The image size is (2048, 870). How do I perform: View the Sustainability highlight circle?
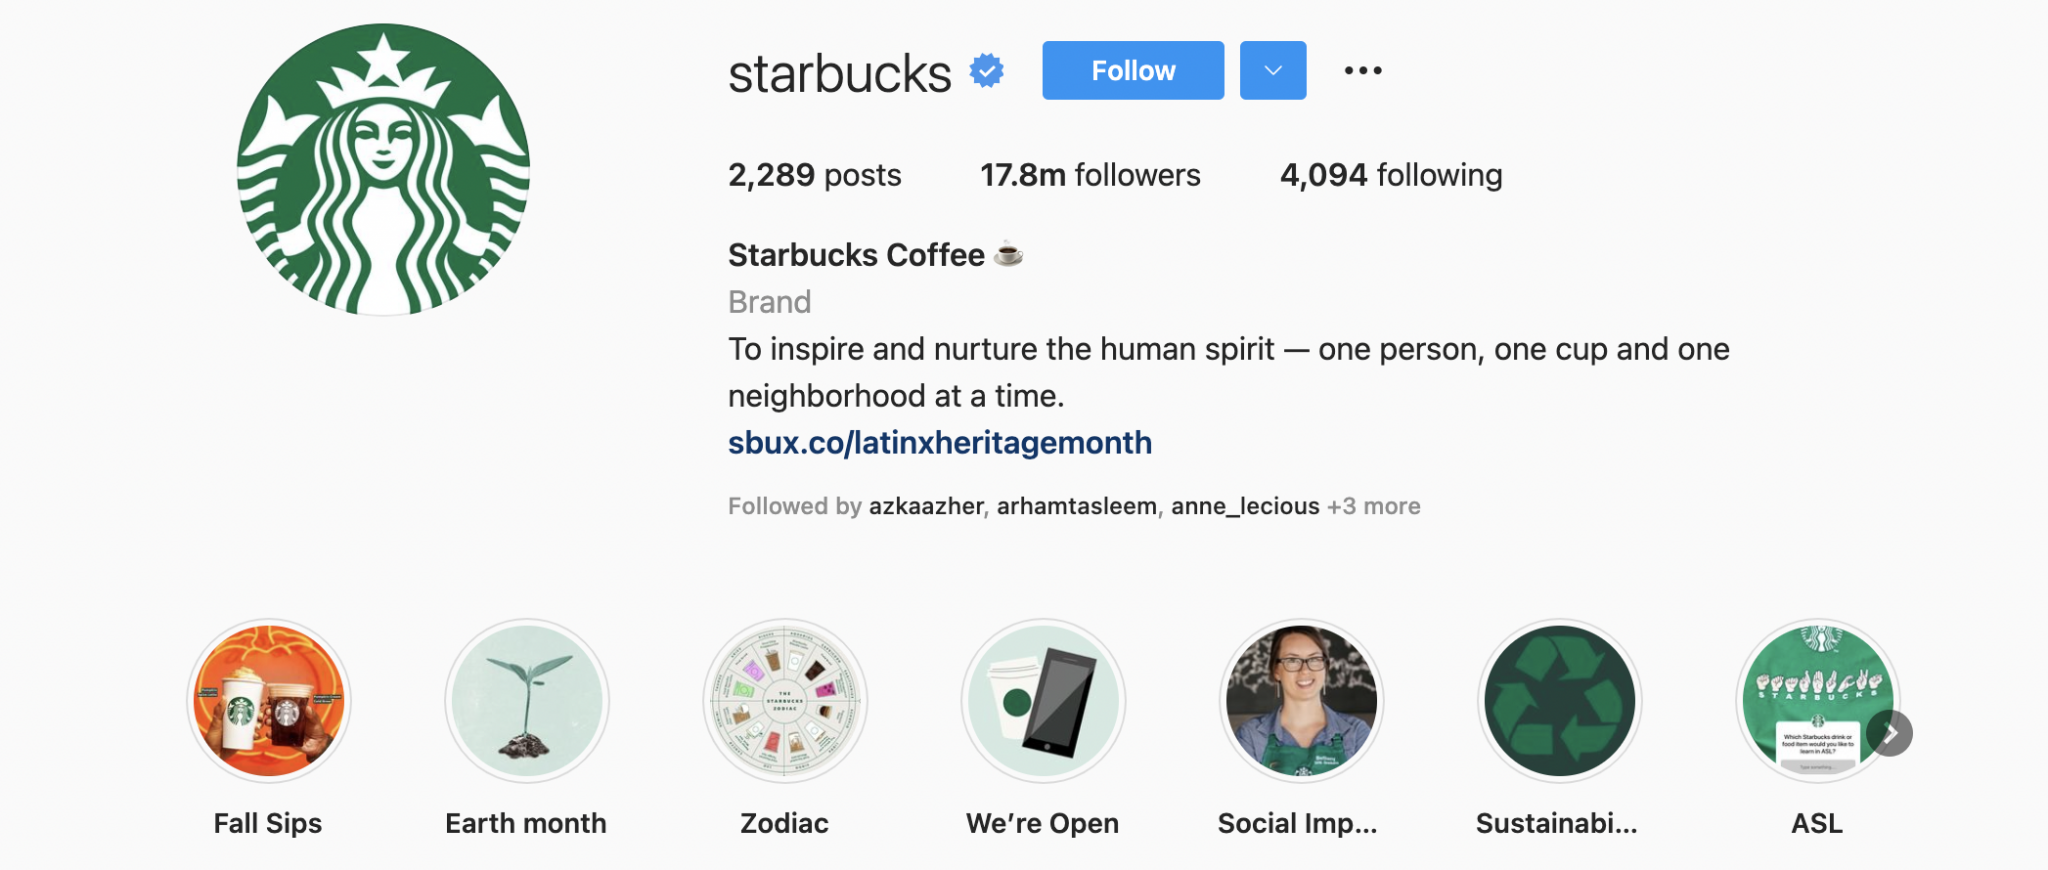[1559, 701]
